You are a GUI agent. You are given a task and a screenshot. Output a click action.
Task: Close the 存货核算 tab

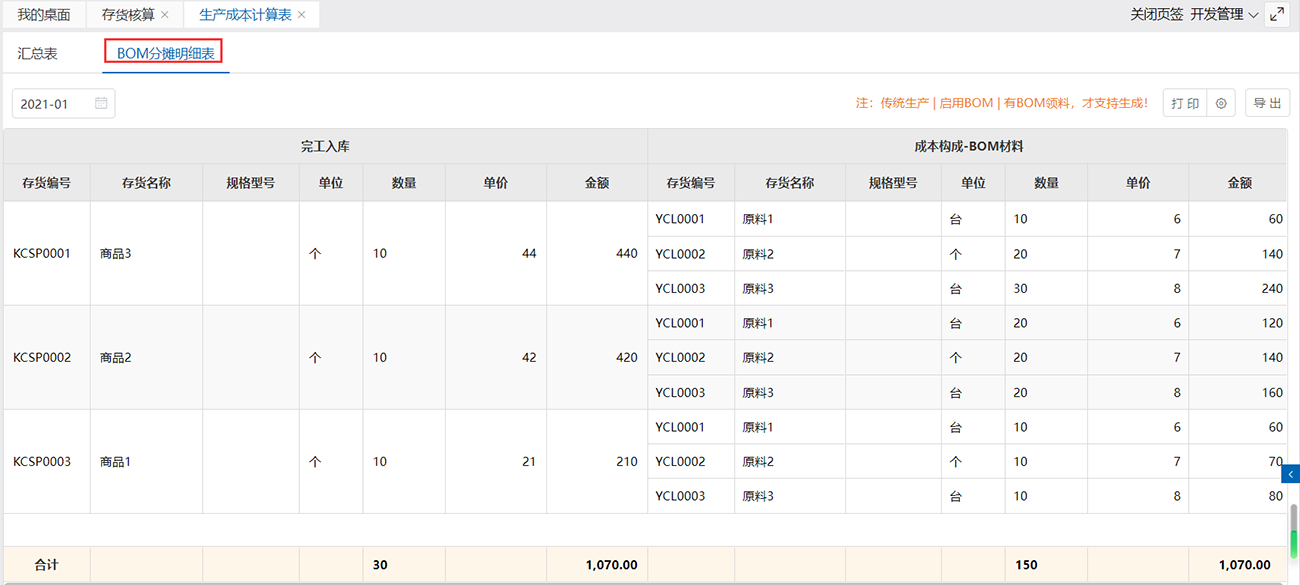click(x=165, y=15)
